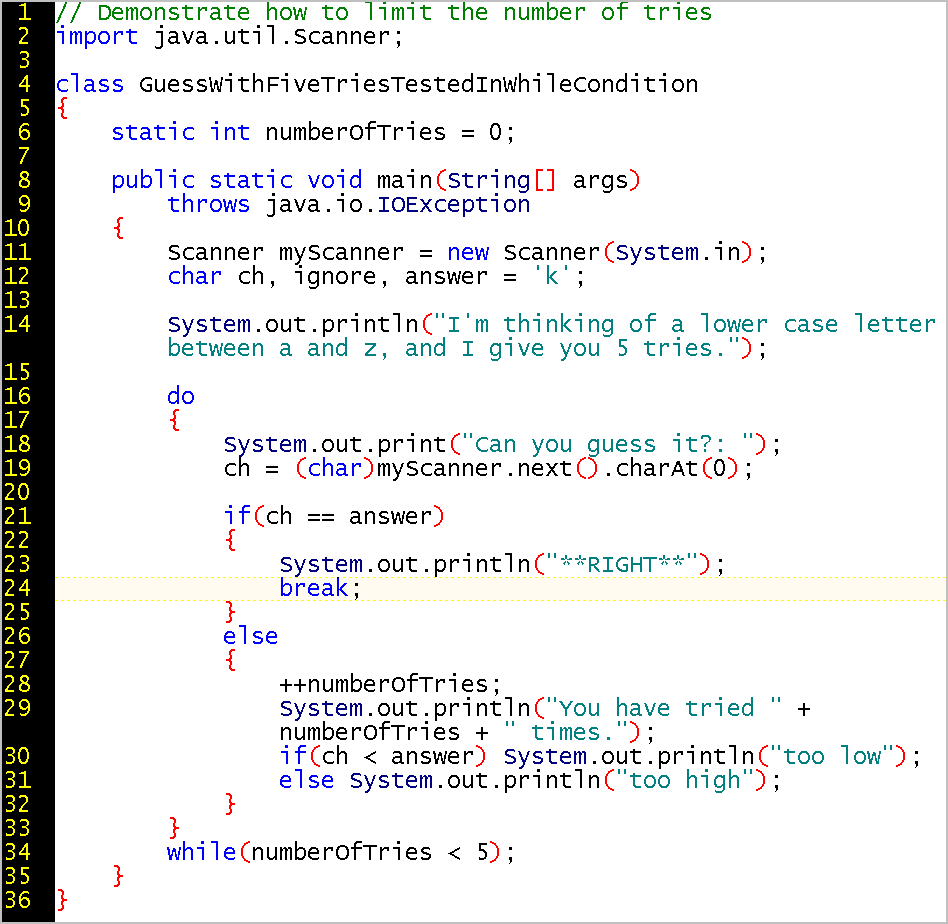The width and height of the screenshot is (948, 924).
Task: Click 'if(ch < answer)' on line 30
Action: tap(382, 756)
